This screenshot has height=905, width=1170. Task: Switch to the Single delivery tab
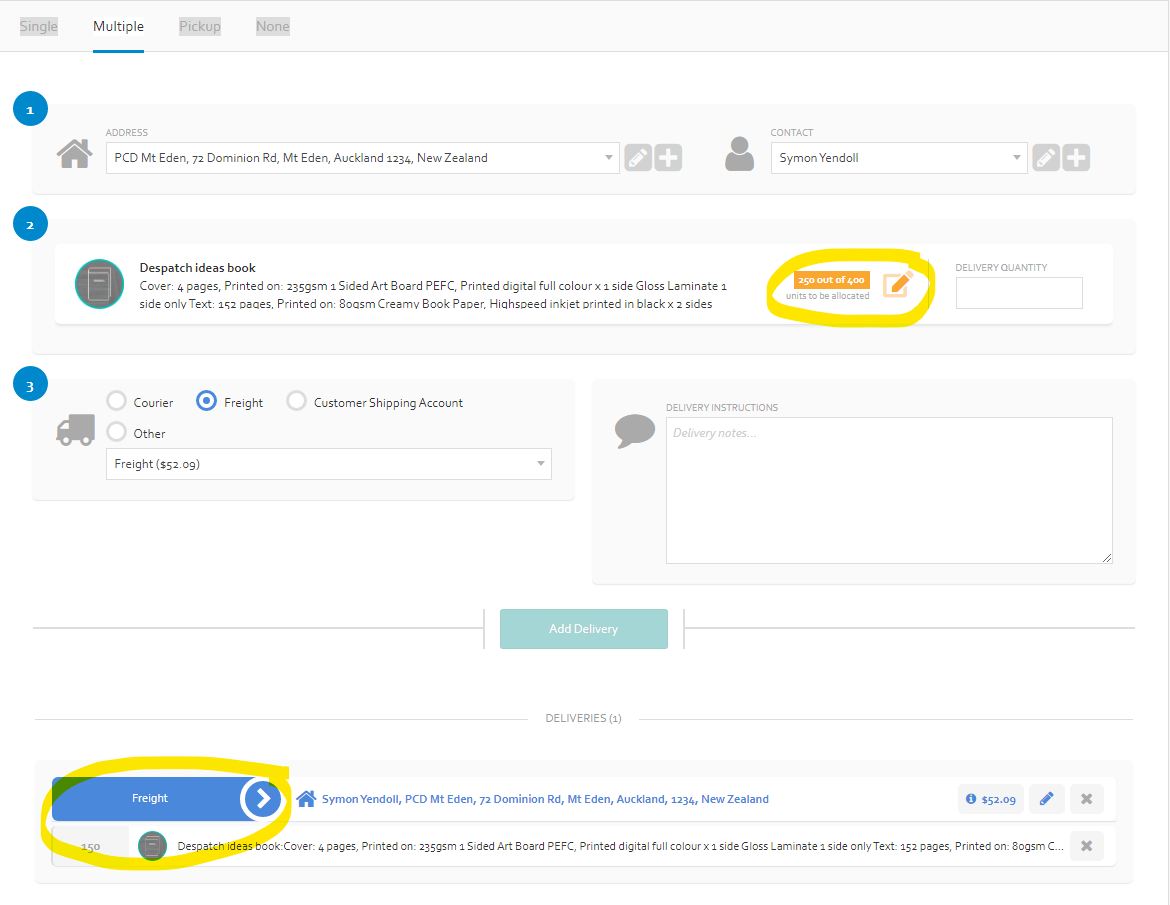[38, 26]
